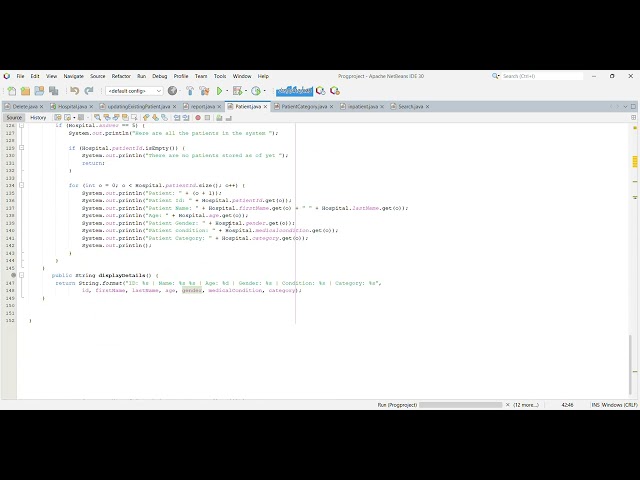Screen dimensions: 640x480
Task: Click the Last Edit icon in editor toolbar
Action: (58, 118)
